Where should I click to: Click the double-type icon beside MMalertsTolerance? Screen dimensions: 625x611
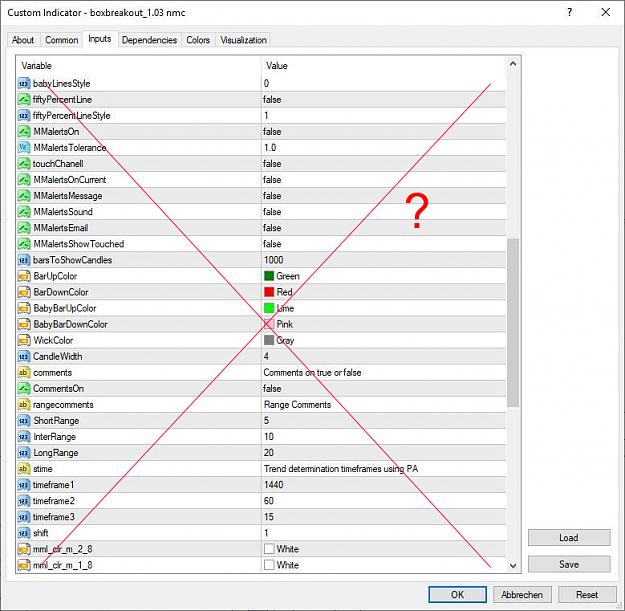(24, 148)
